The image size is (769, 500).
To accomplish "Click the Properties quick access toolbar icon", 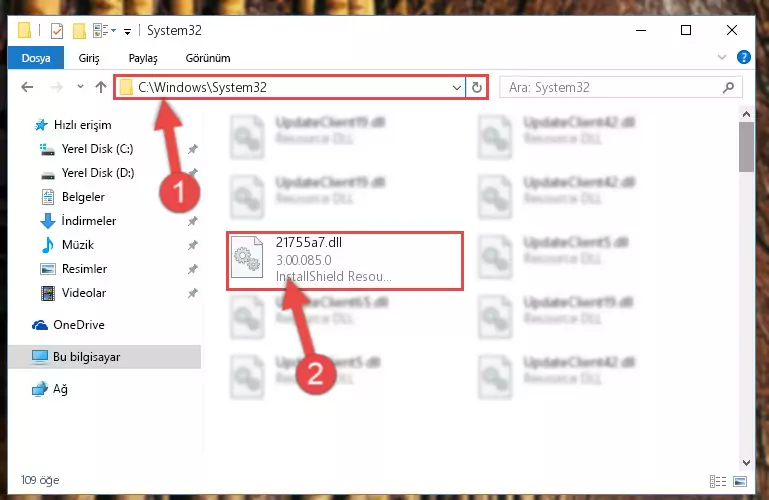I will [57, 31].
